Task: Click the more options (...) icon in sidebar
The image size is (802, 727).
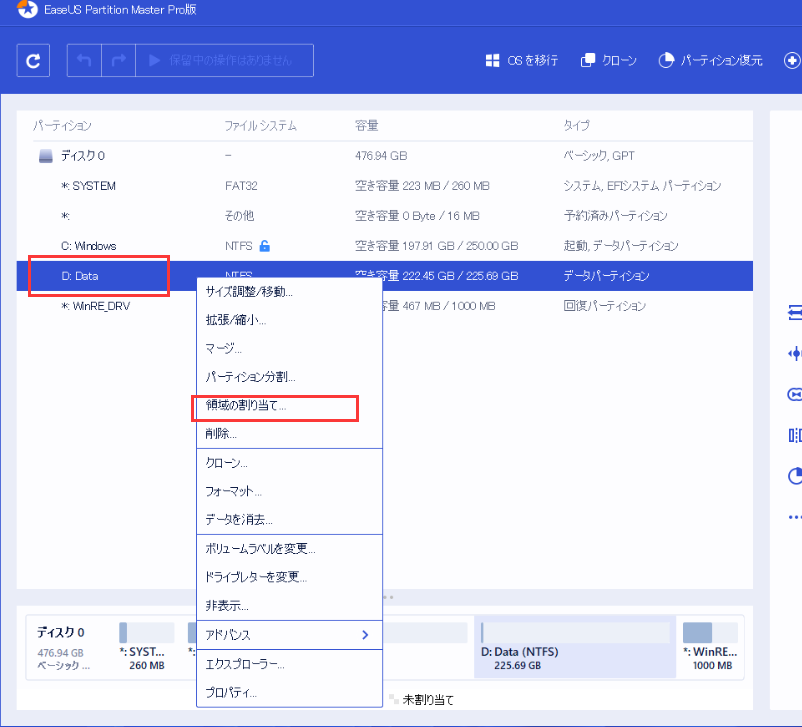Action: point(793,517)
